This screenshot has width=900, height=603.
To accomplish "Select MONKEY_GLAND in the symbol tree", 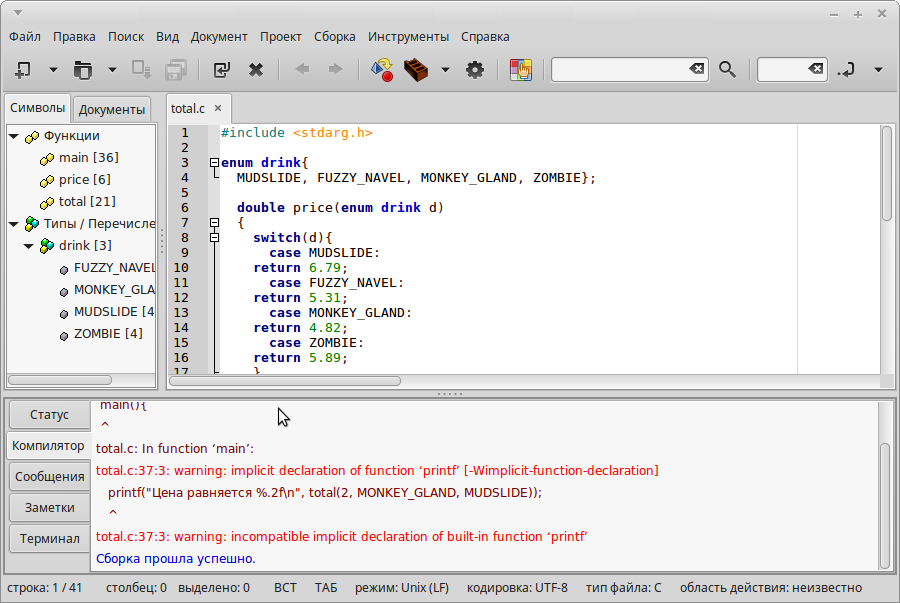I will click(114, 290).
